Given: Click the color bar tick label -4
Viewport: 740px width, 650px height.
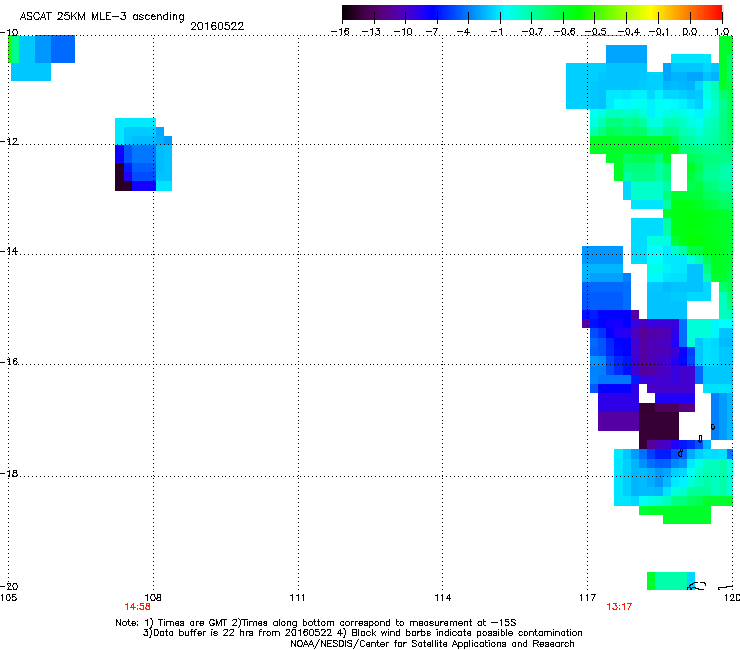Looking at the screenshot, I should [463, 32].
